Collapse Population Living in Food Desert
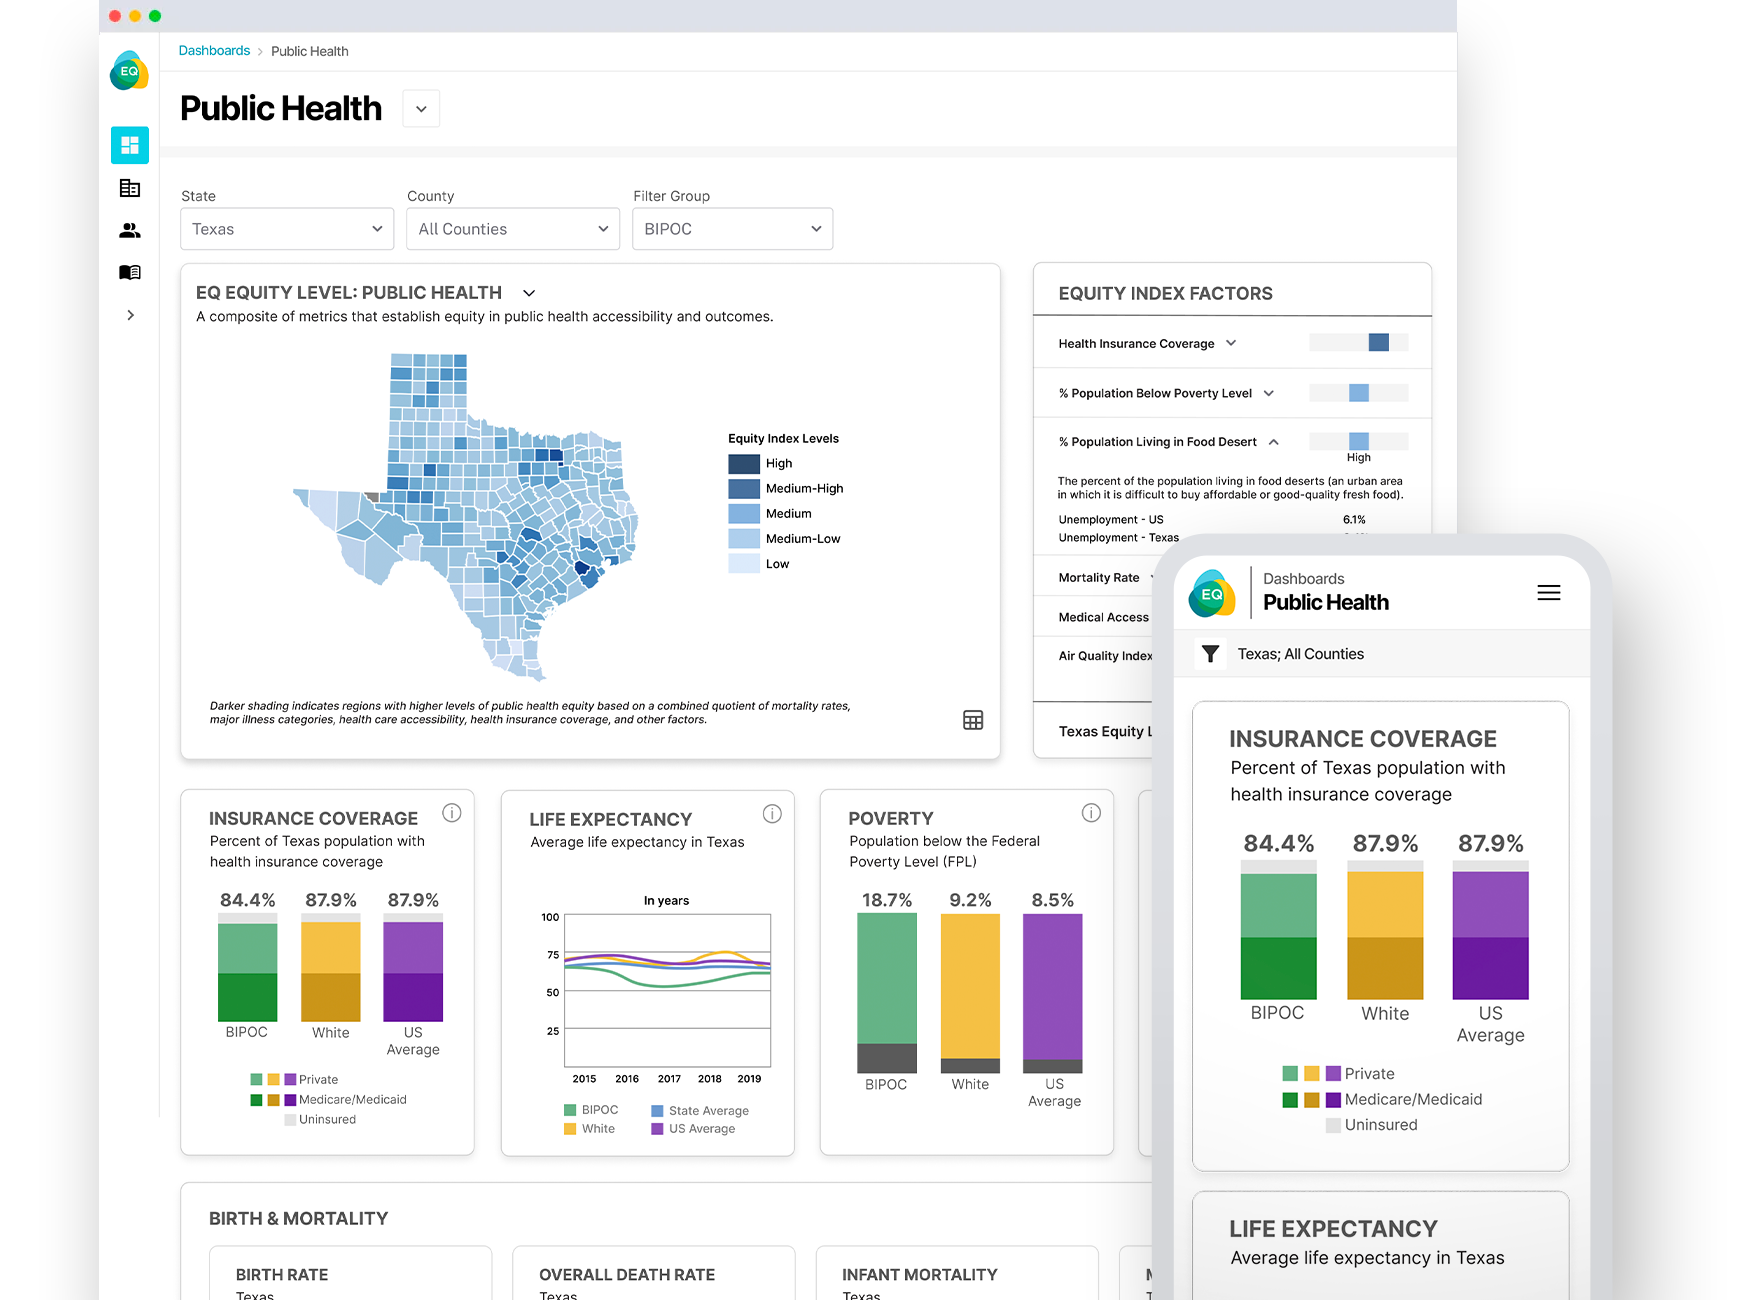 pos(1273,442)
